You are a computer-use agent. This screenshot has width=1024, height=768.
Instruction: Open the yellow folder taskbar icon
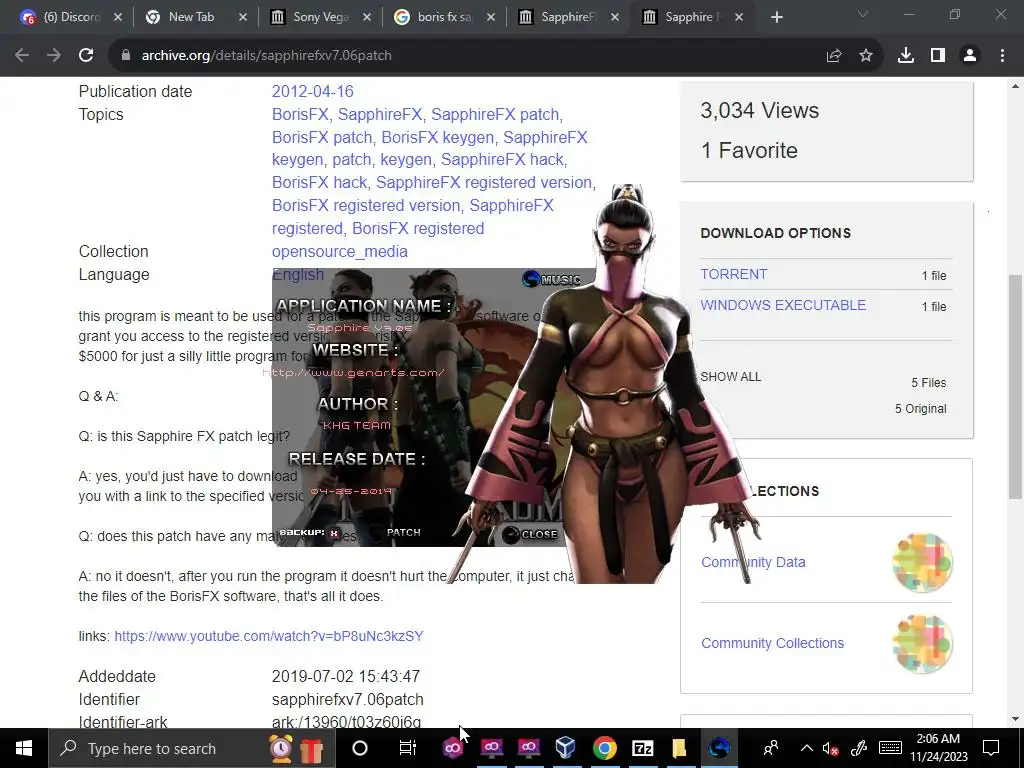679,748
